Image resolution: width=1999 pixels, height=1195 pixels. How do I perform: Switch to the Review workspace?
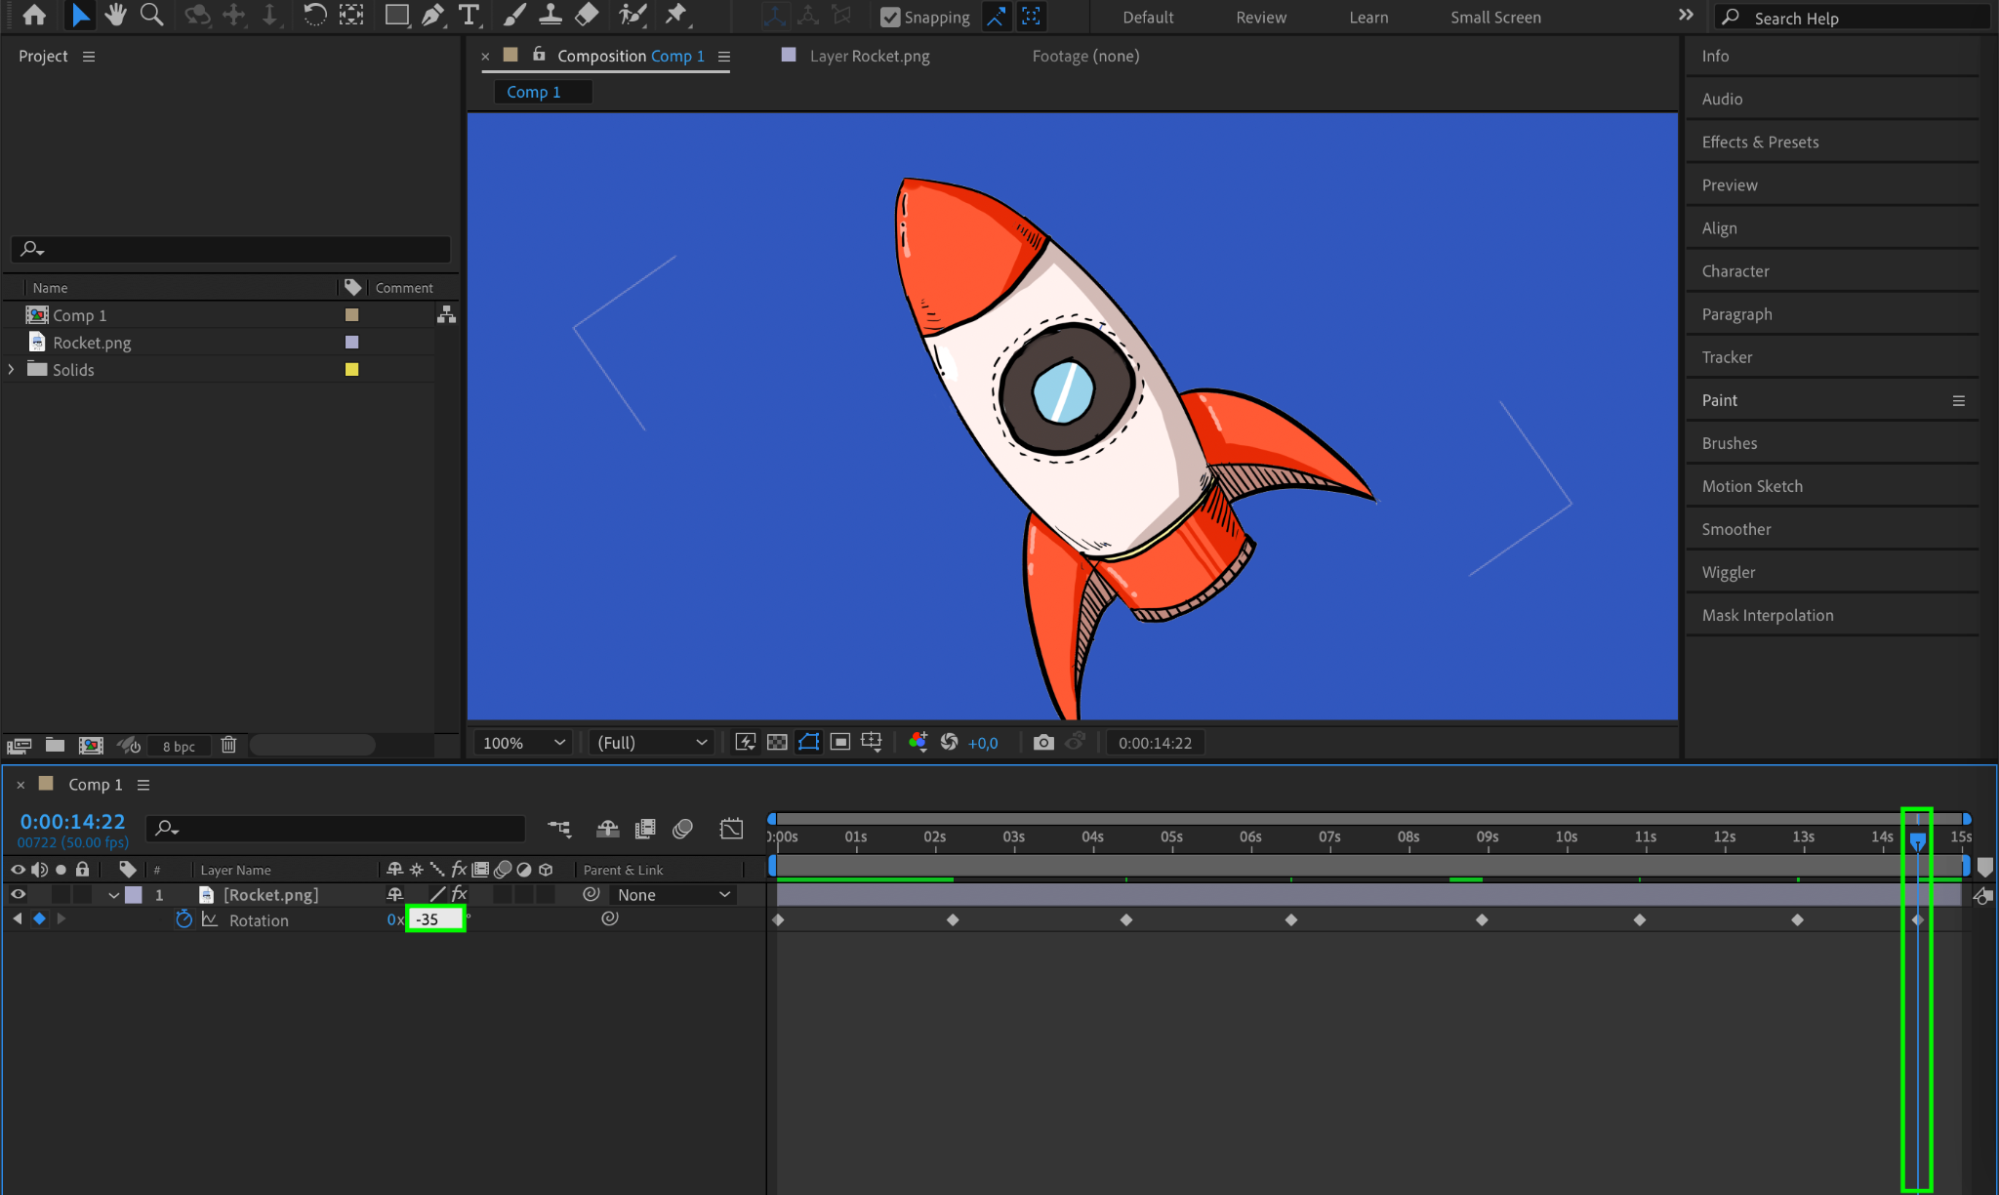1260,17
